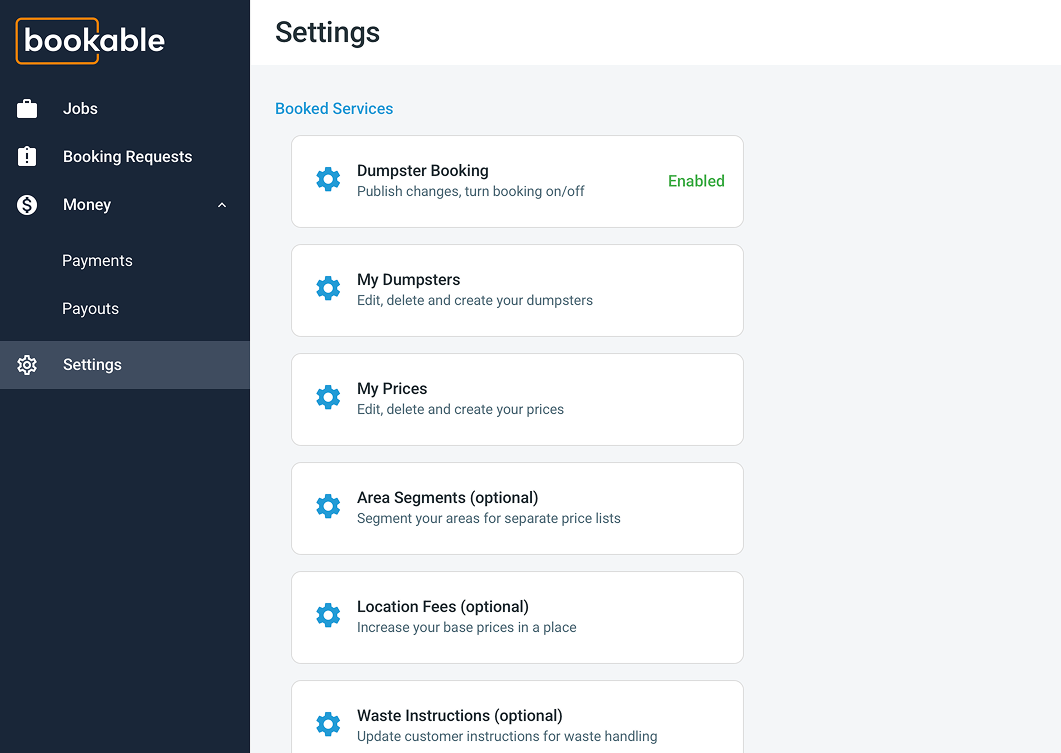Open the Payments page
Screen dimensions: 1061x753
tap(97, 260)
